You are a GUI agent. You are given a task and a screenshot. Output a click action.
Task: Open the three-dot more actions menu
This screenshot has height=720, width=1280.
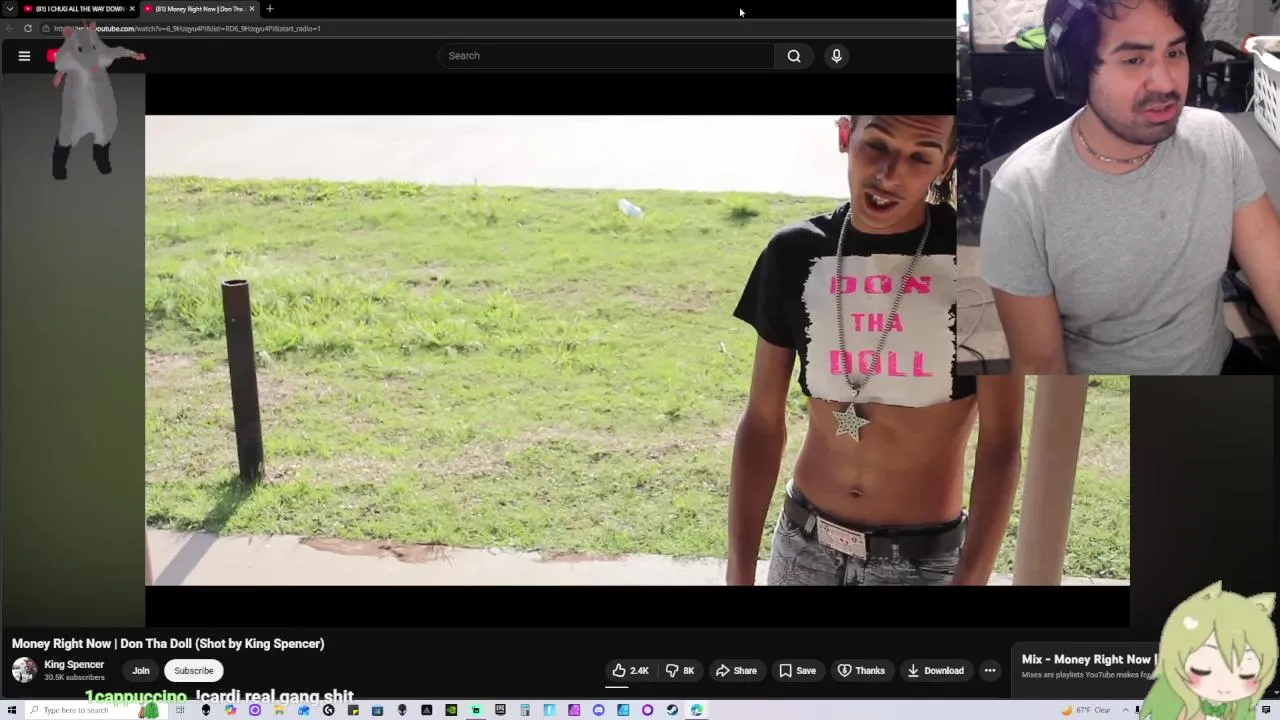click(990, 671)
